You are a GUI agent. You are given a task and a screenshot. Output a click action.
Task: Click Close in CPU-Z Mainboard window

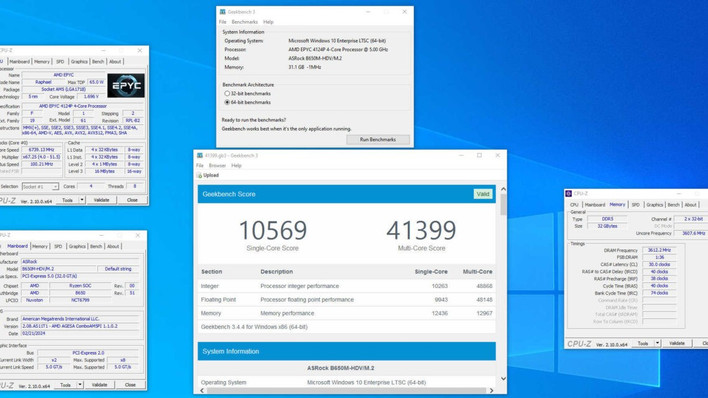[130, 385]
